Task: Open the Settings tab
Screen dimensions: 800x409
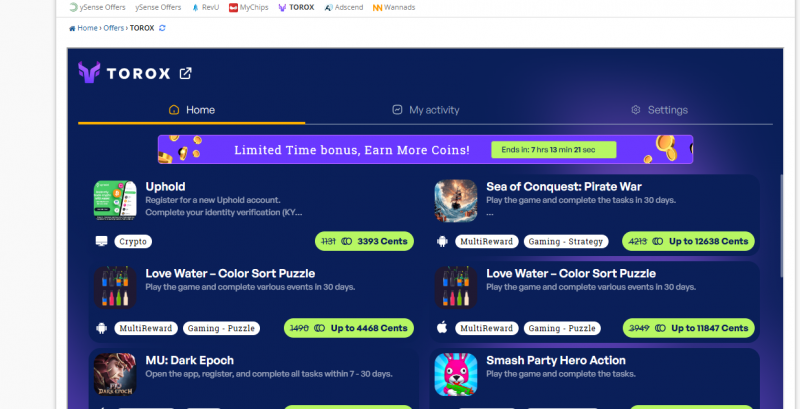Action: point(659,110)
